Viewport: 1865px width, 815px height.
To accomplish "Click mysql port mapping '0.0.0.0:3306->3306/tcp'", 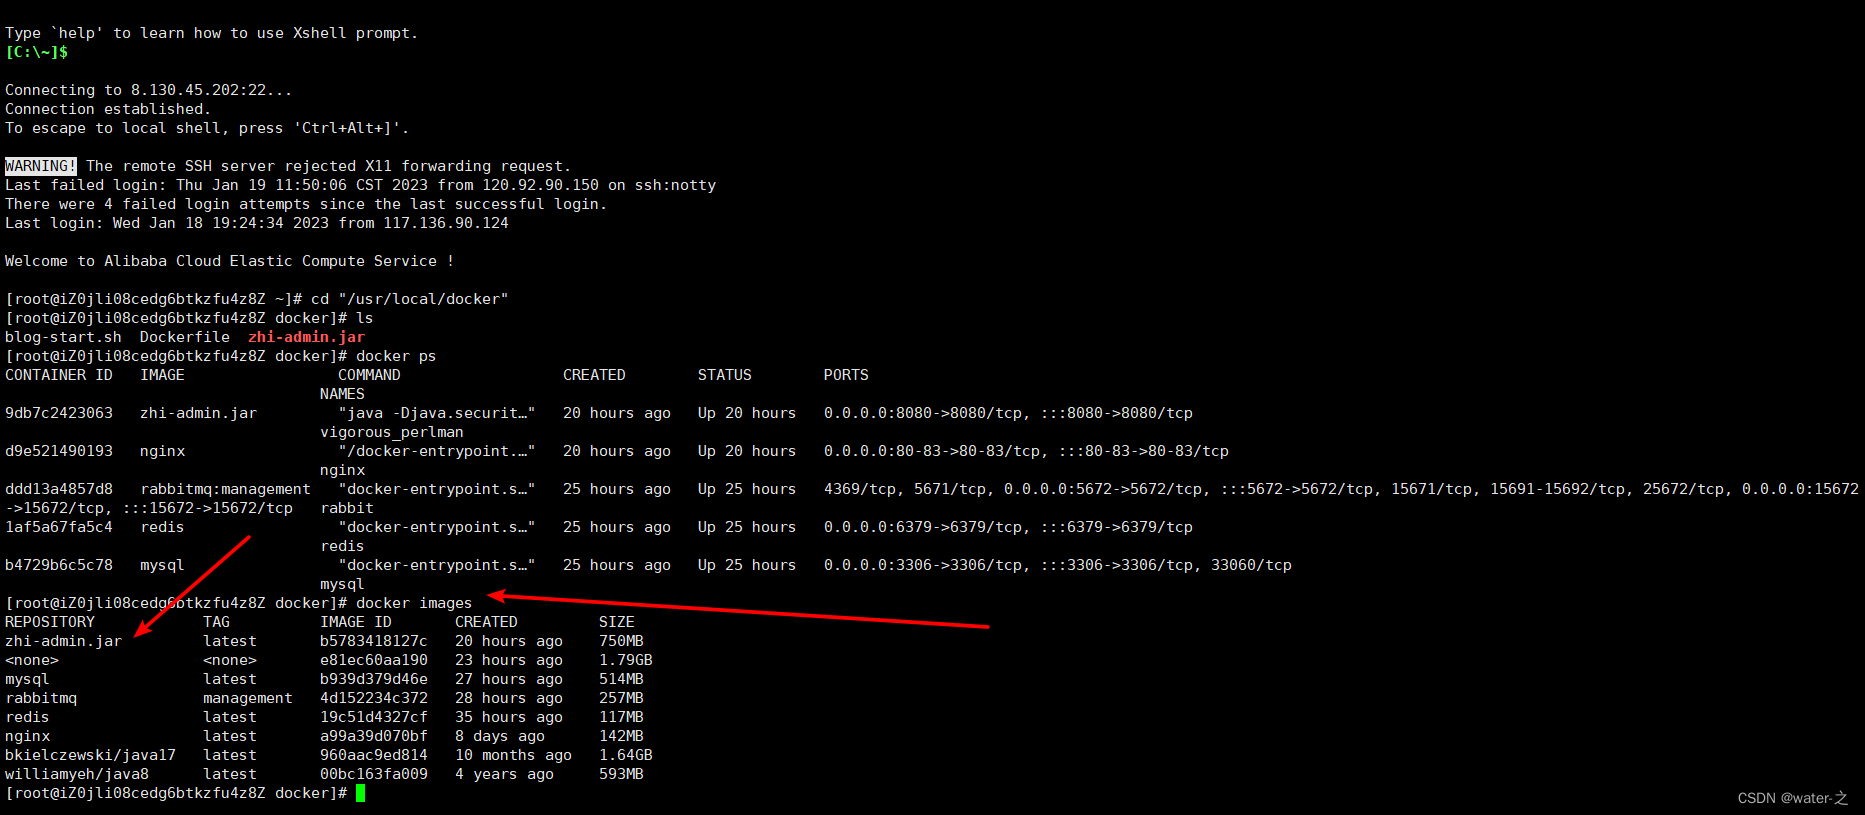I will click(927, 565).
